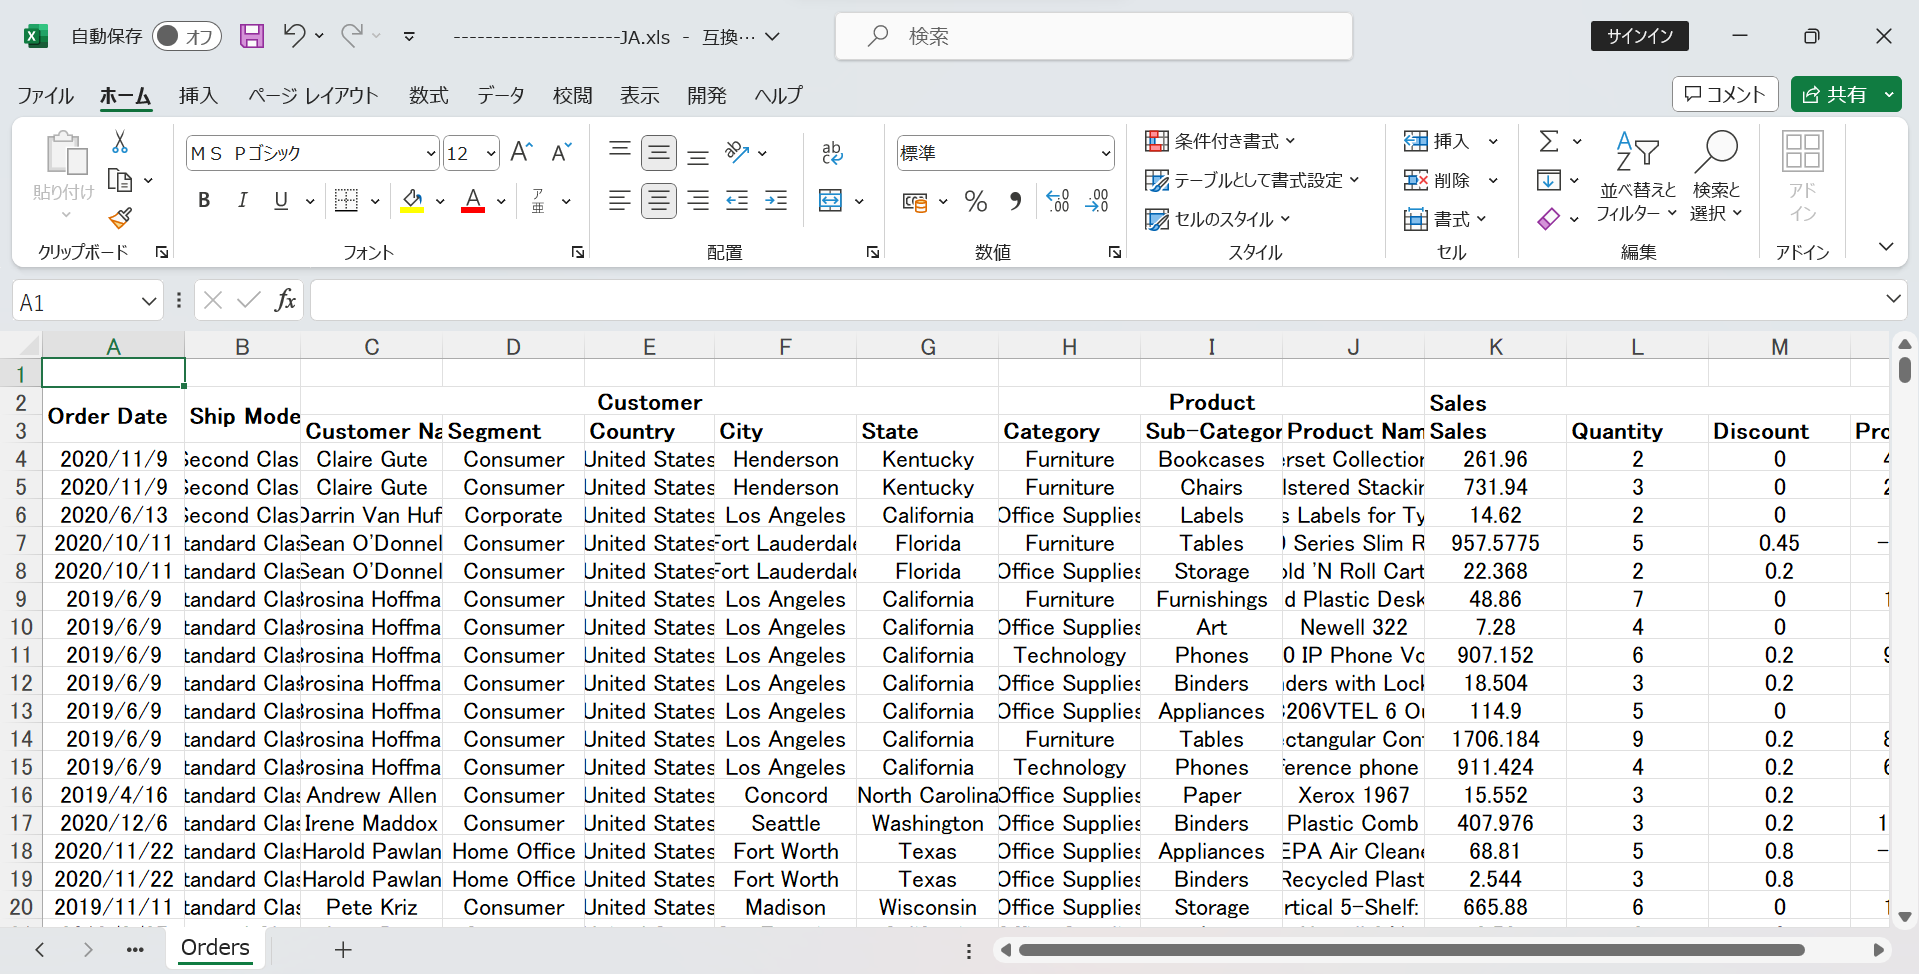Apply Bold formatting
1919x974 pixels.
tap(204, 200)
